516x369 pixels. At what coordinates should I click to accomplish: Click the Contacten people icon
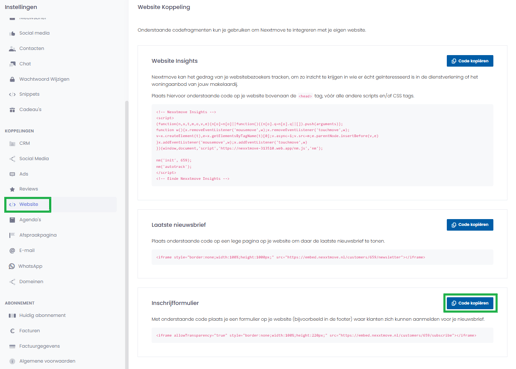pyautogui.click(x=12, y=49)
